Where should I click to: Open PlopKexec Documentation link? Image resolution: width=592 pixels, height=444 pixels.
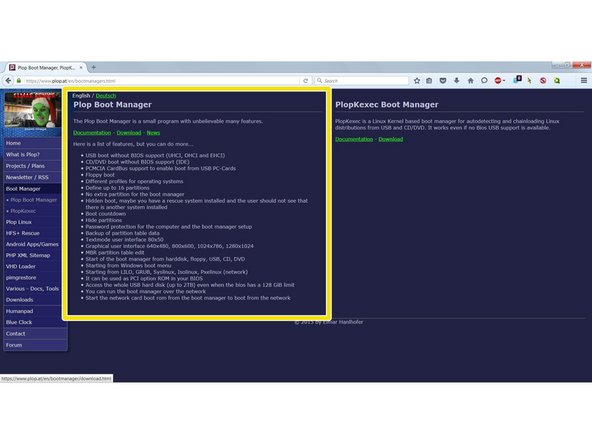click(x=354, y=139)
